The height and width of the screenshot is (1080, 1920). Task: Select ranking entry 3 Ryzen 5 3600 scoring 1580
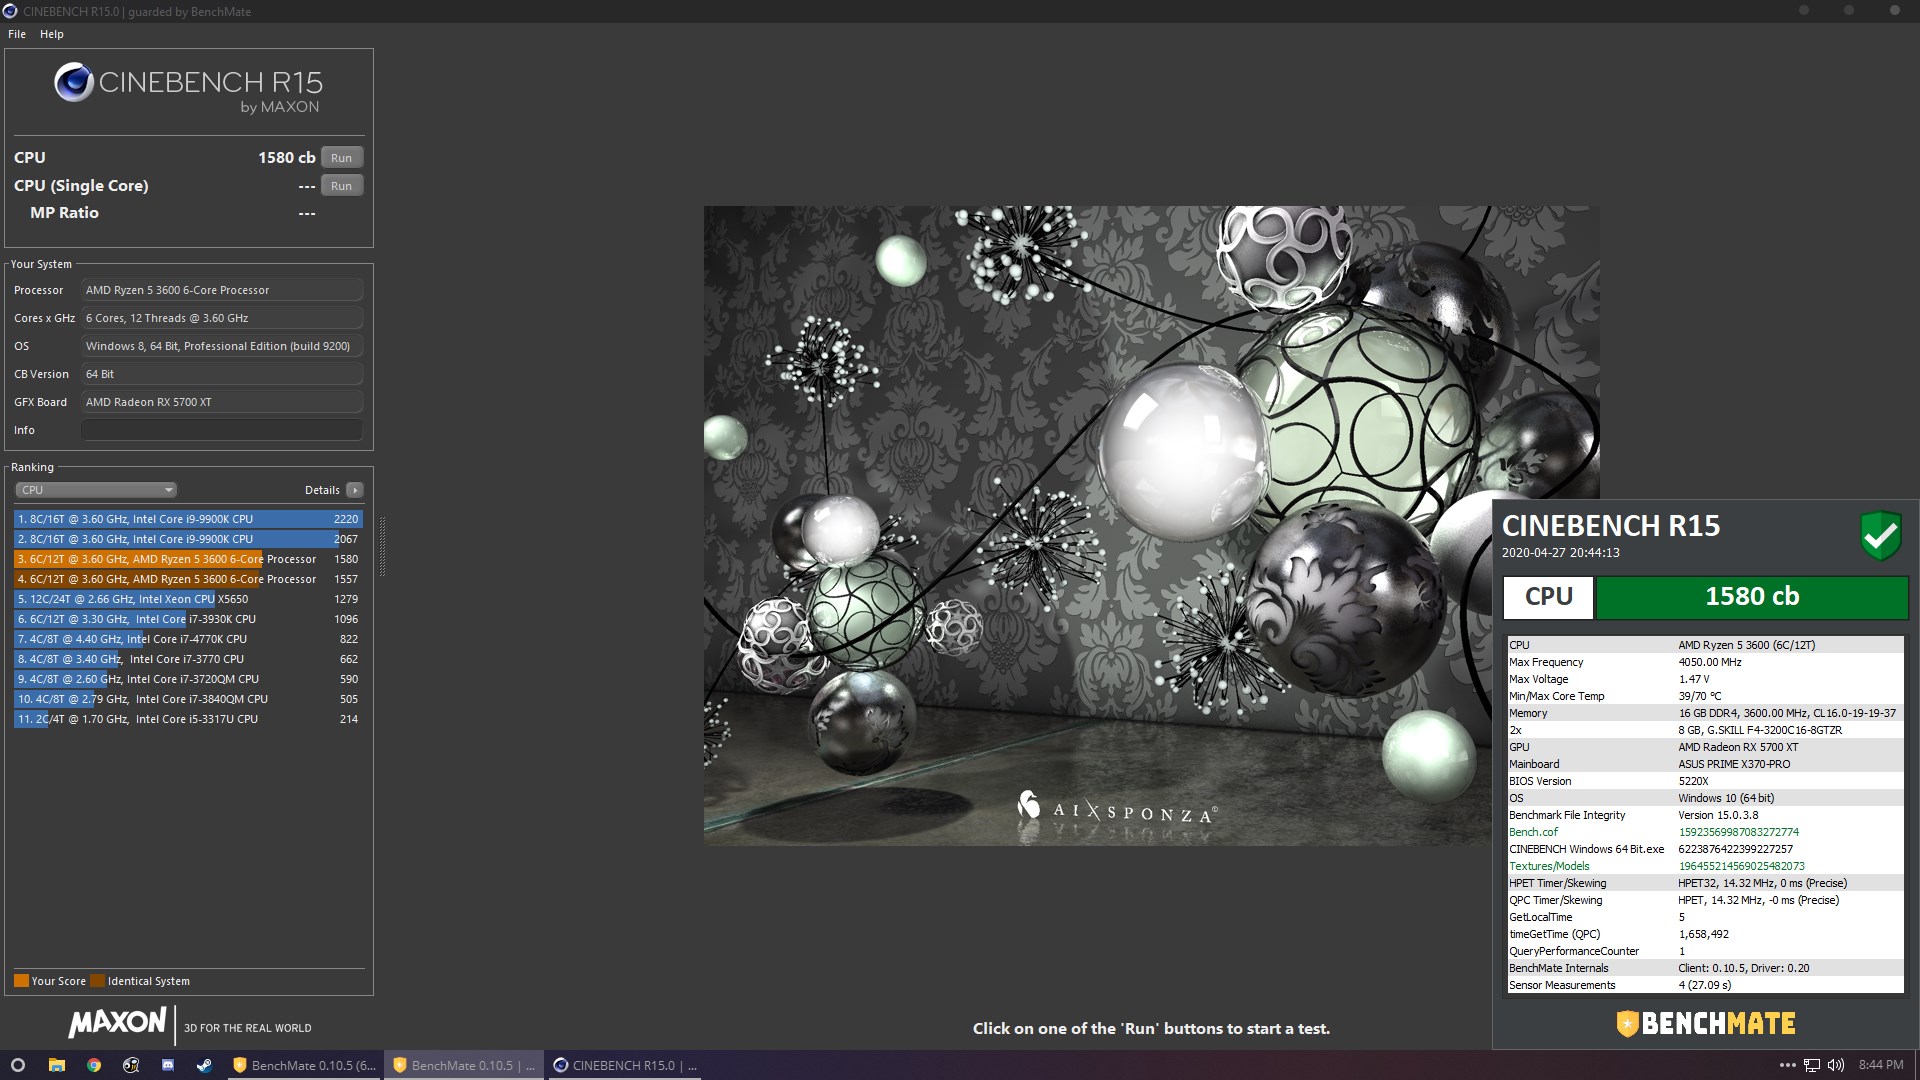click(x=188, y=559)
